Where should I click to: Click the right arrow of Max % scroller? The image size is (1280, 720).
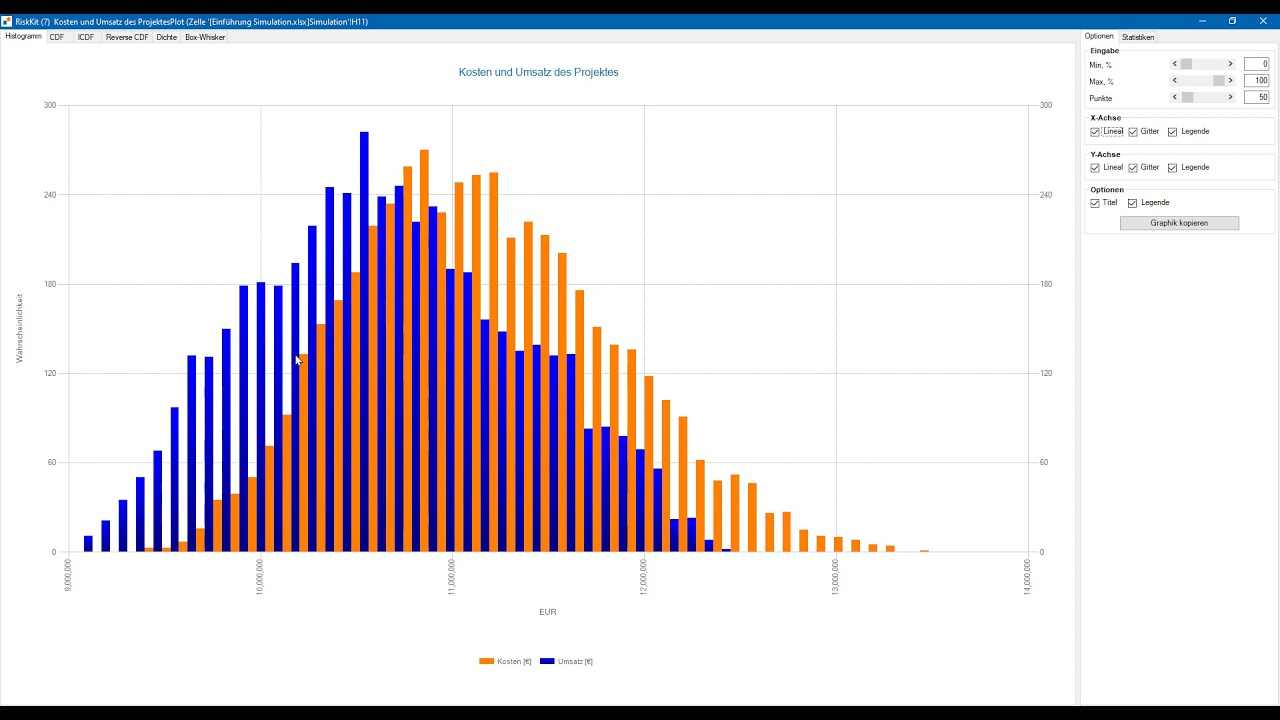[x=1231, y=81]
